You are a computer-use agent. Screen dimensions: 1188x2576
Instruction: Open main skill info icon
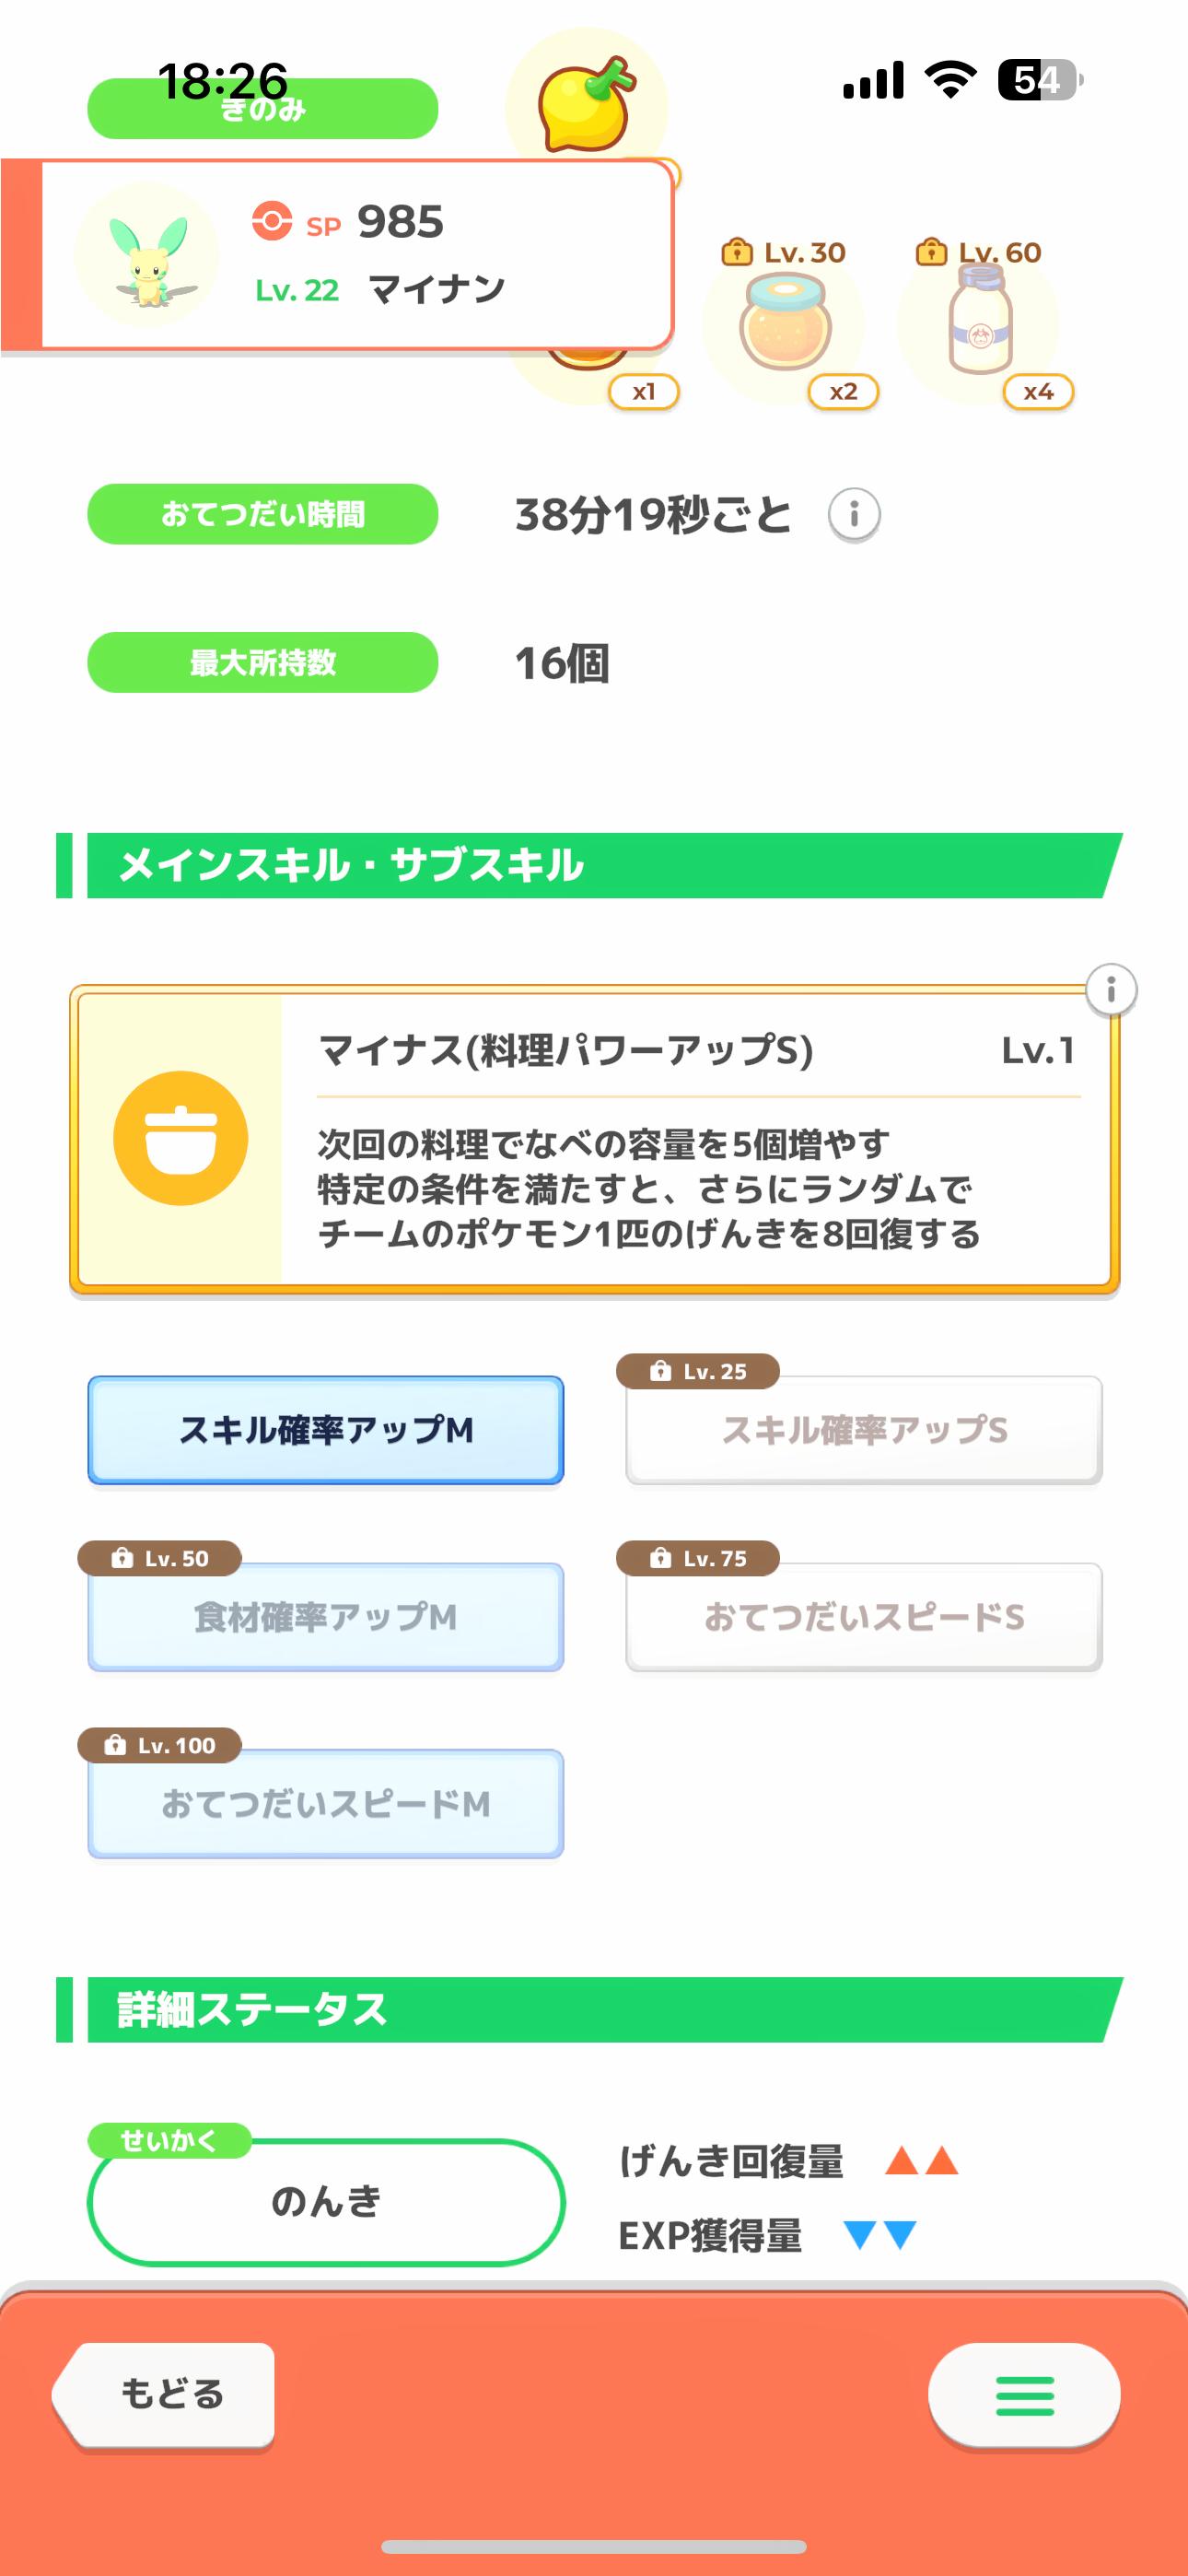1110,990
